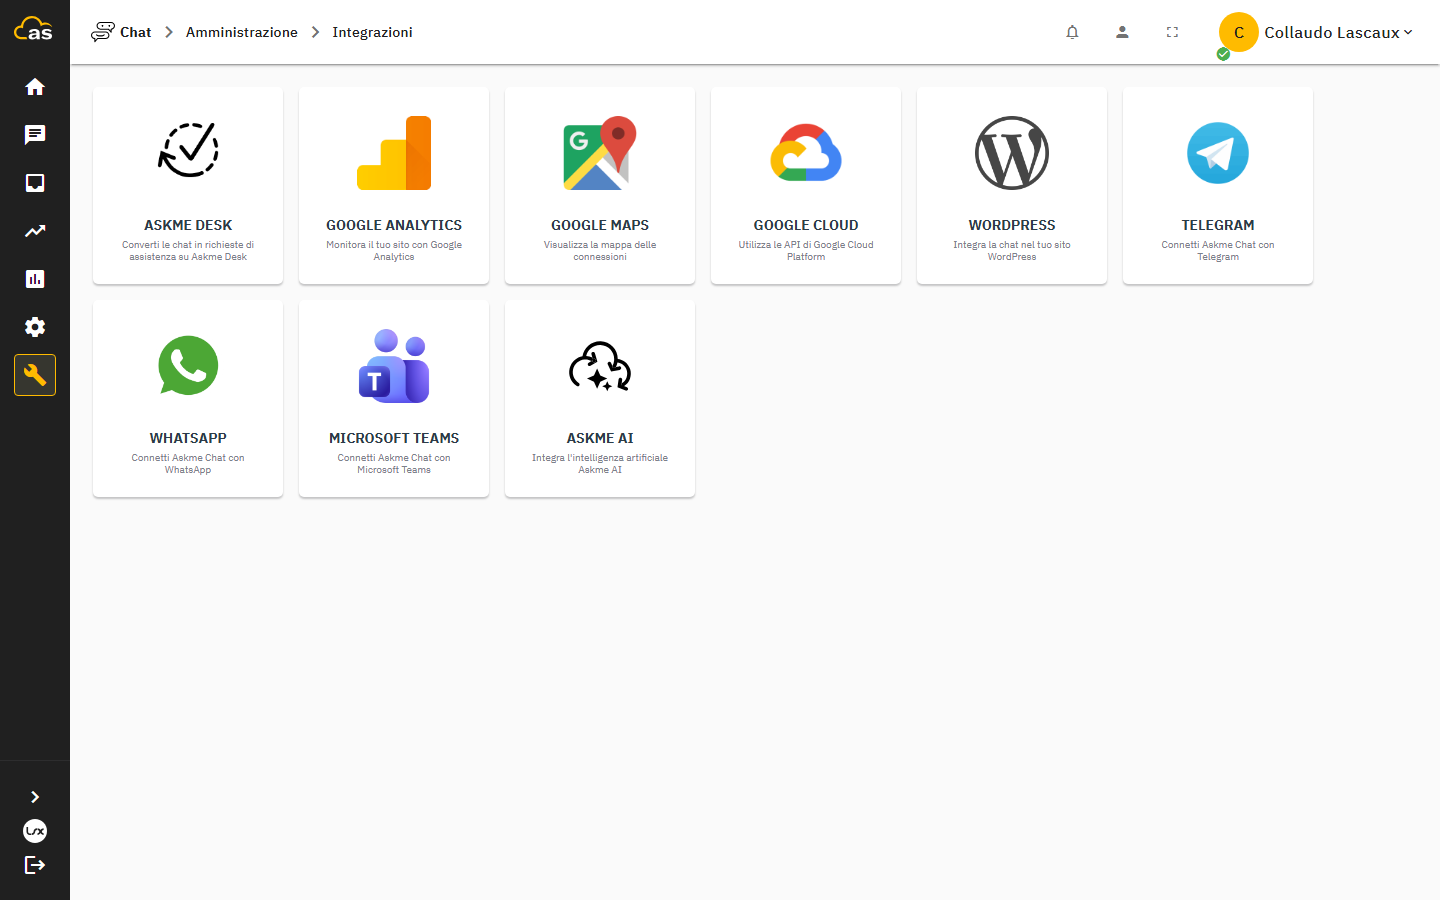This screenshot has height=900, width=1440.
Task: Click the Microsoft Teams logo
Action: pos(394,366)
